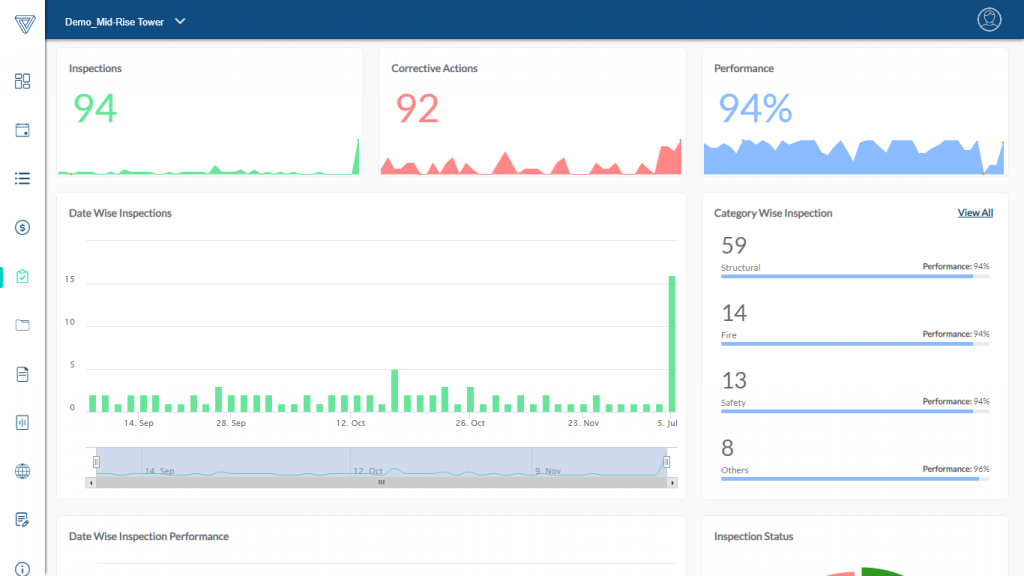1024x576 pixels.
Task: Click the Performance value 94%
Action: 756,108
